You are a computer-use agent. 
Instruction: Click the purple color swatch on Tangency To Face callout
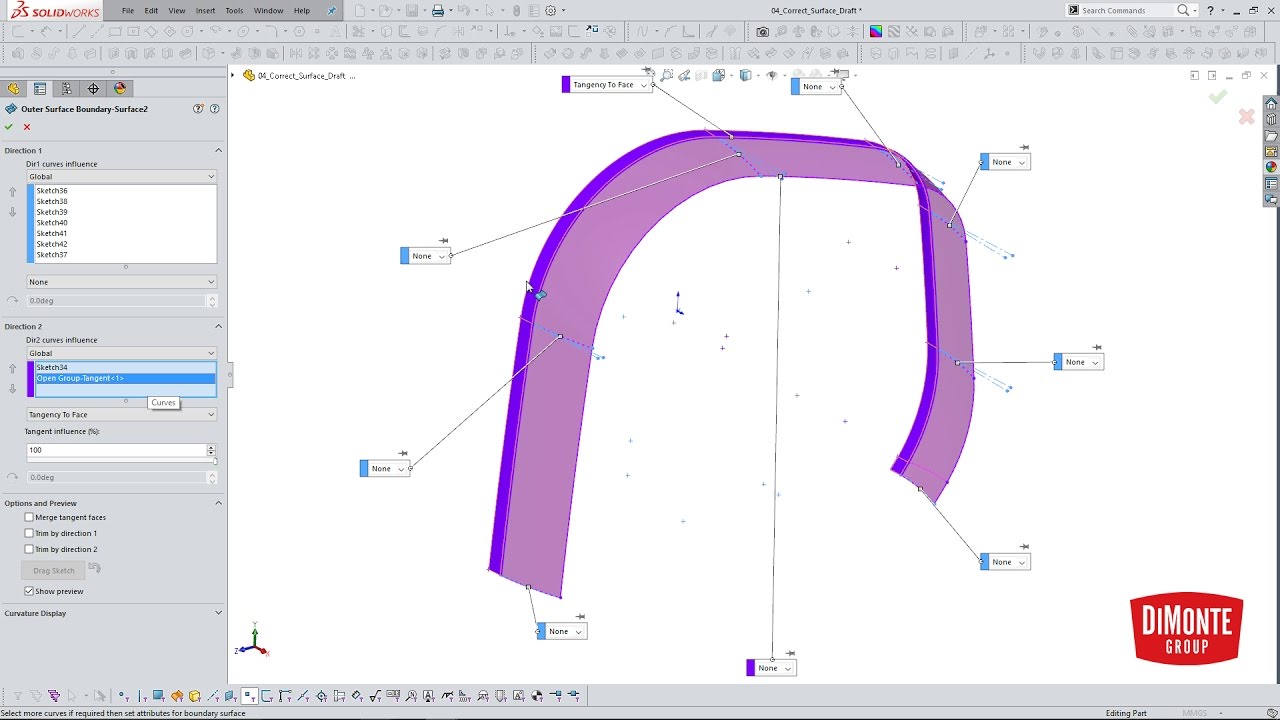(x=566, y=85)
